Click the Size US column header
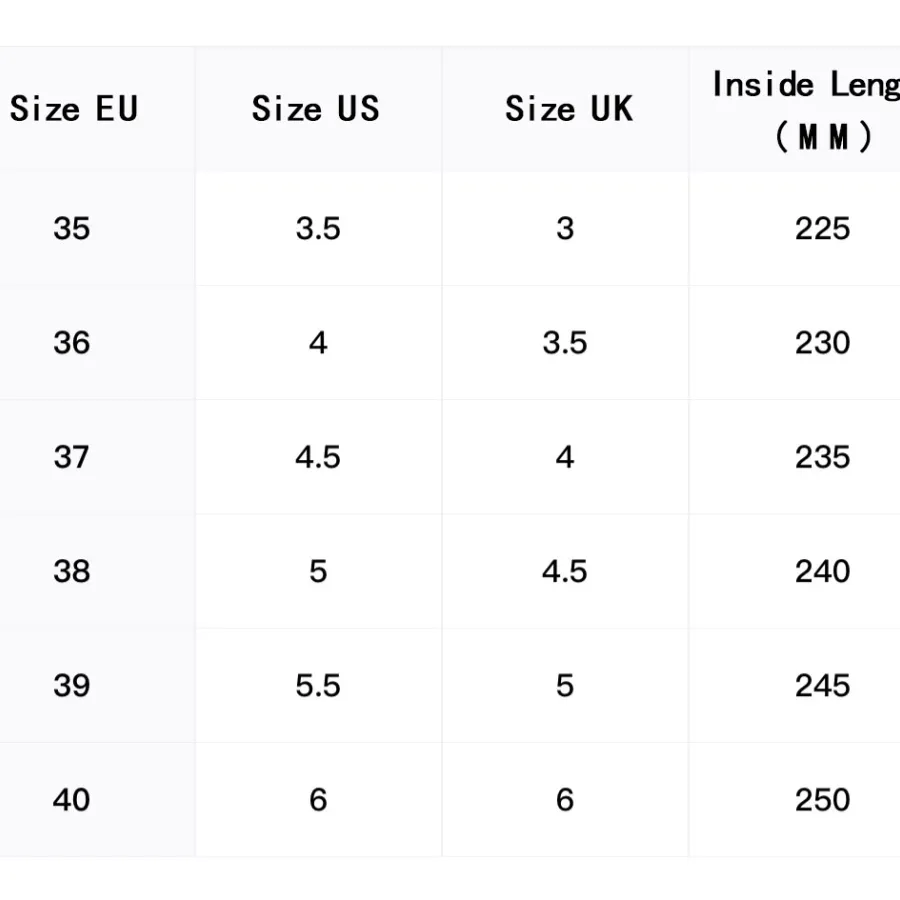The image size is (900, 900). pyautogui.click(x=316, y=108)
